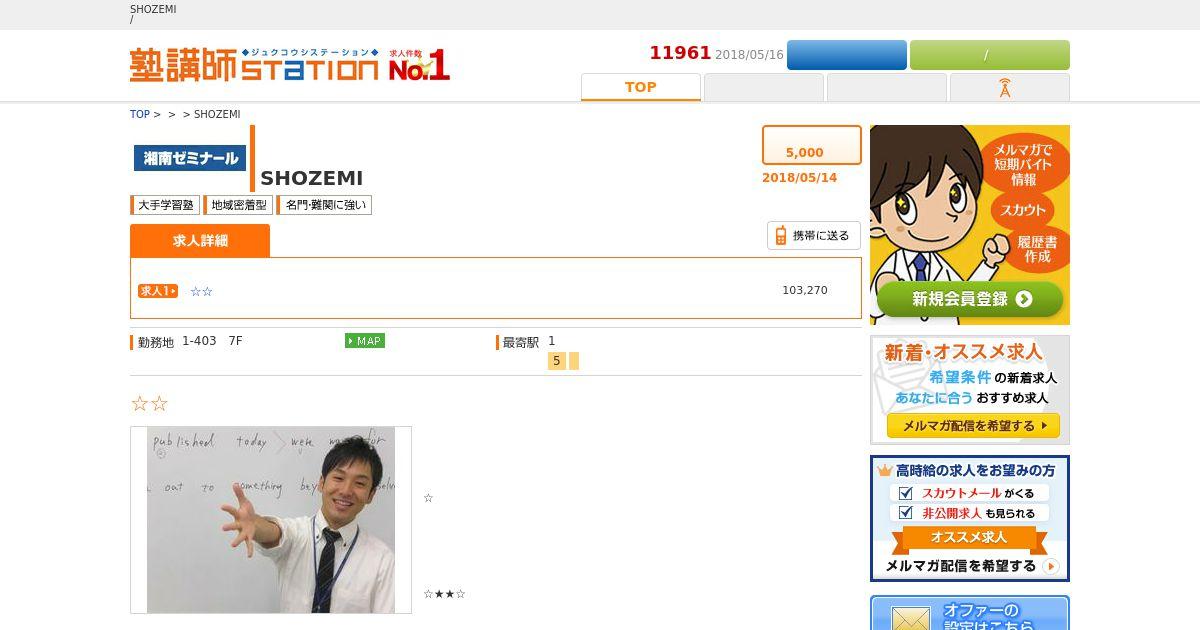The height and width of the screenshot is (630, 1200).
Task: Click the 103,270 value text
Action: click(805, 291)
